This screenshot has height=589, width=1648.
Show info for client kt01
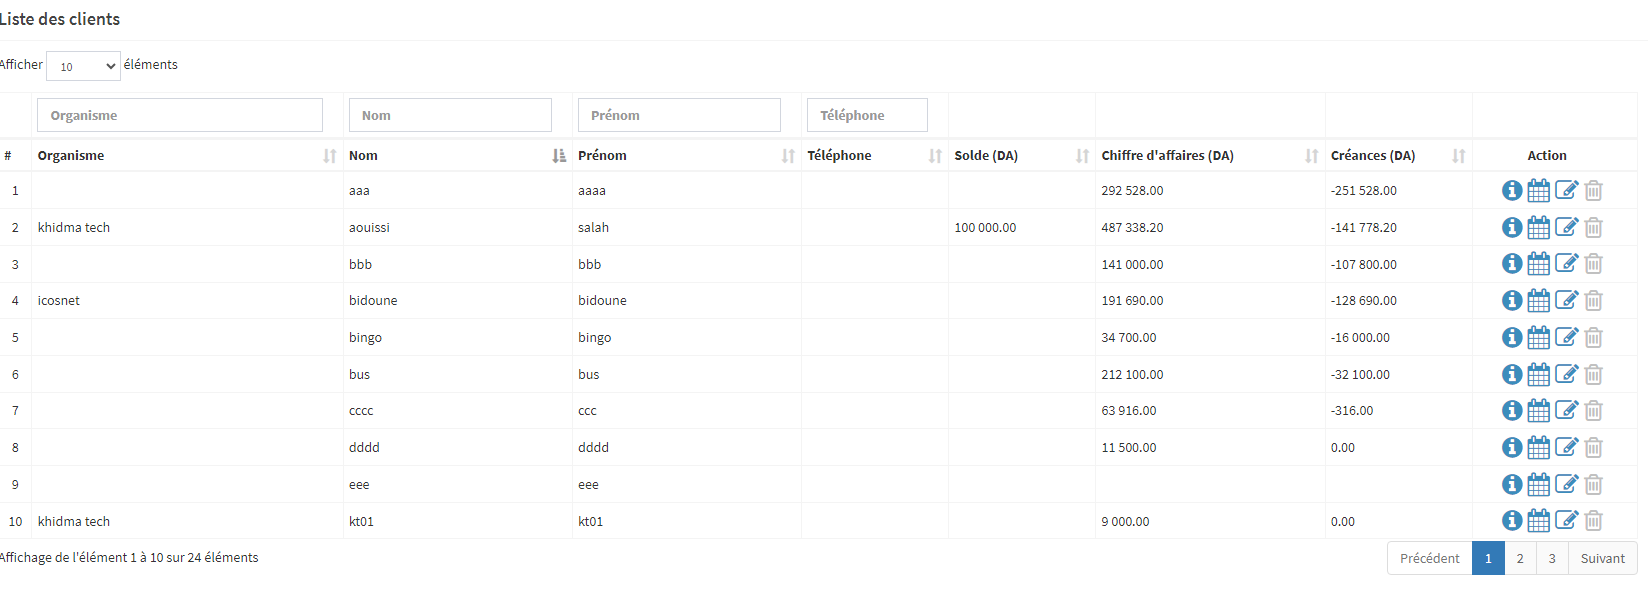coord(1512,521)
